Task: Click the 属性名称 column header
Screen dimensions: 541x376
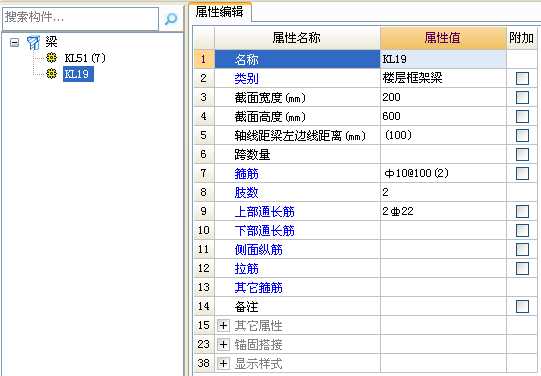Action: coord(297,38)
